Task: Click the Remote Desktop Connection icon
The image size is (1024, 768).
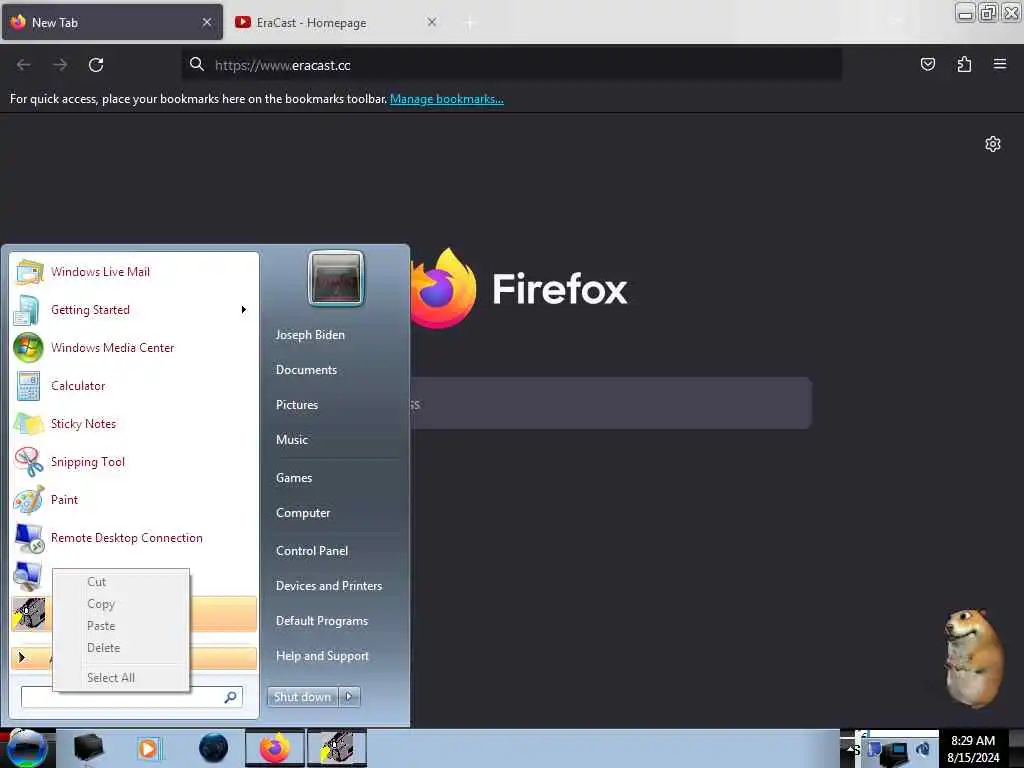Action: click(x=29, y=538)
